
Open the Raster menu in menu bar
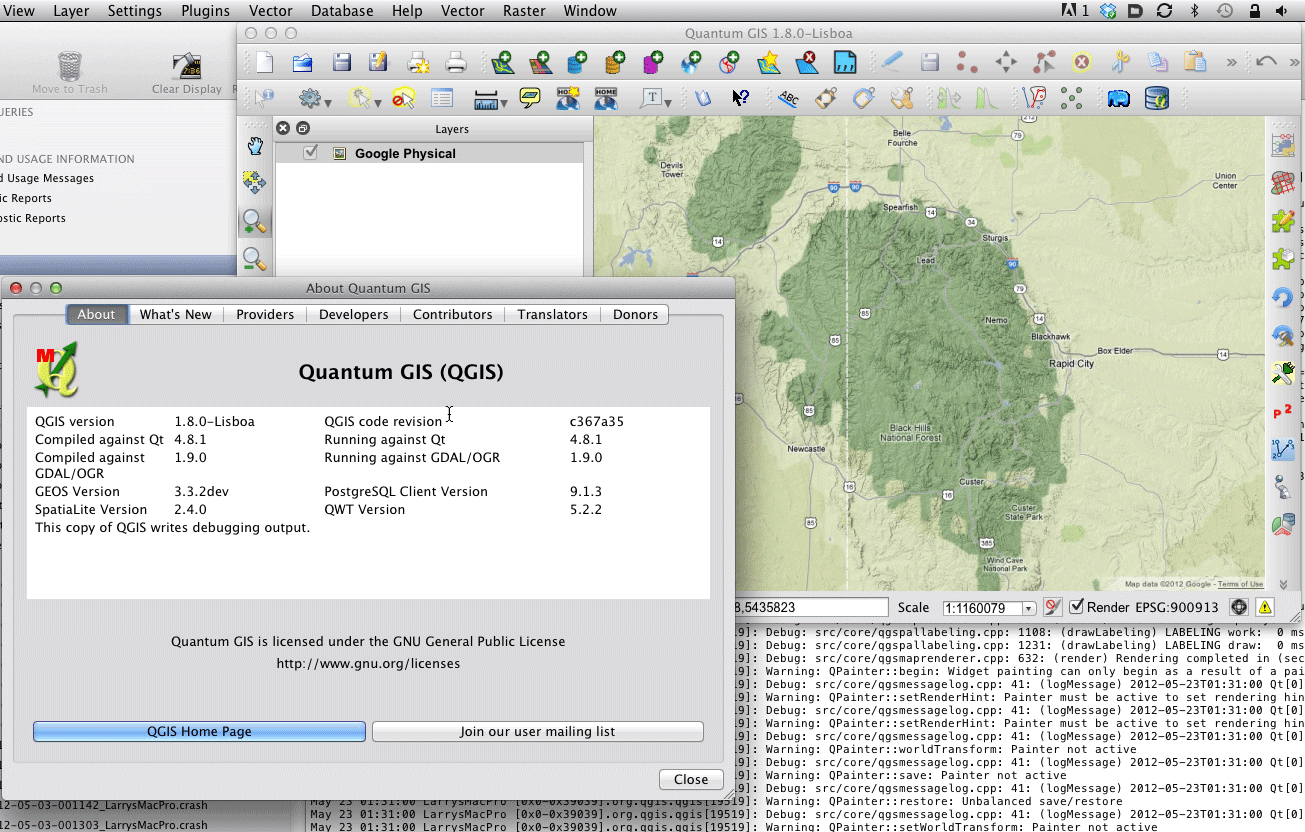(524, 11)
